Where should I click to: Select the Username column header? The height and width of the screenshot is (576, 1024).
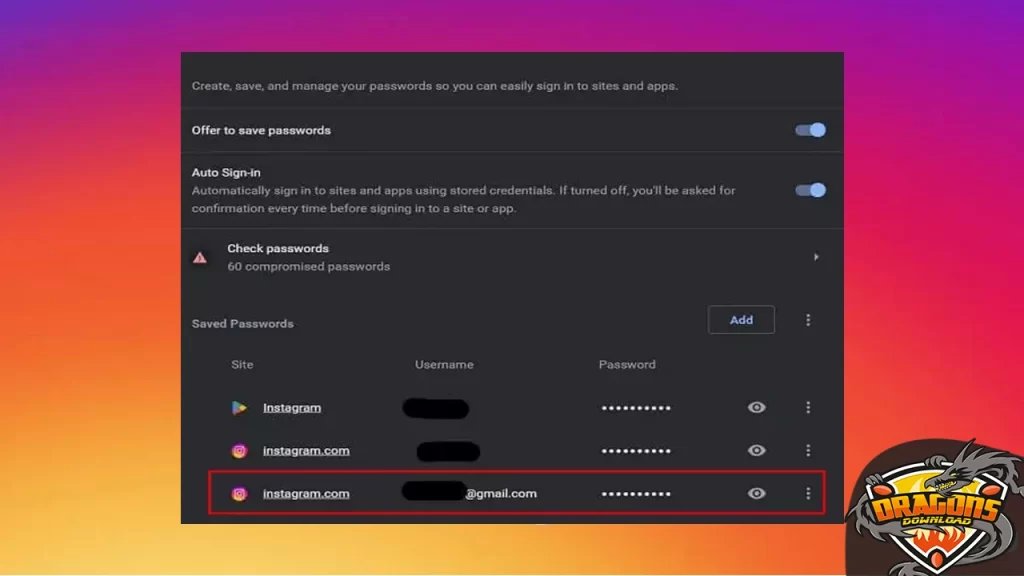coord(444,364)
